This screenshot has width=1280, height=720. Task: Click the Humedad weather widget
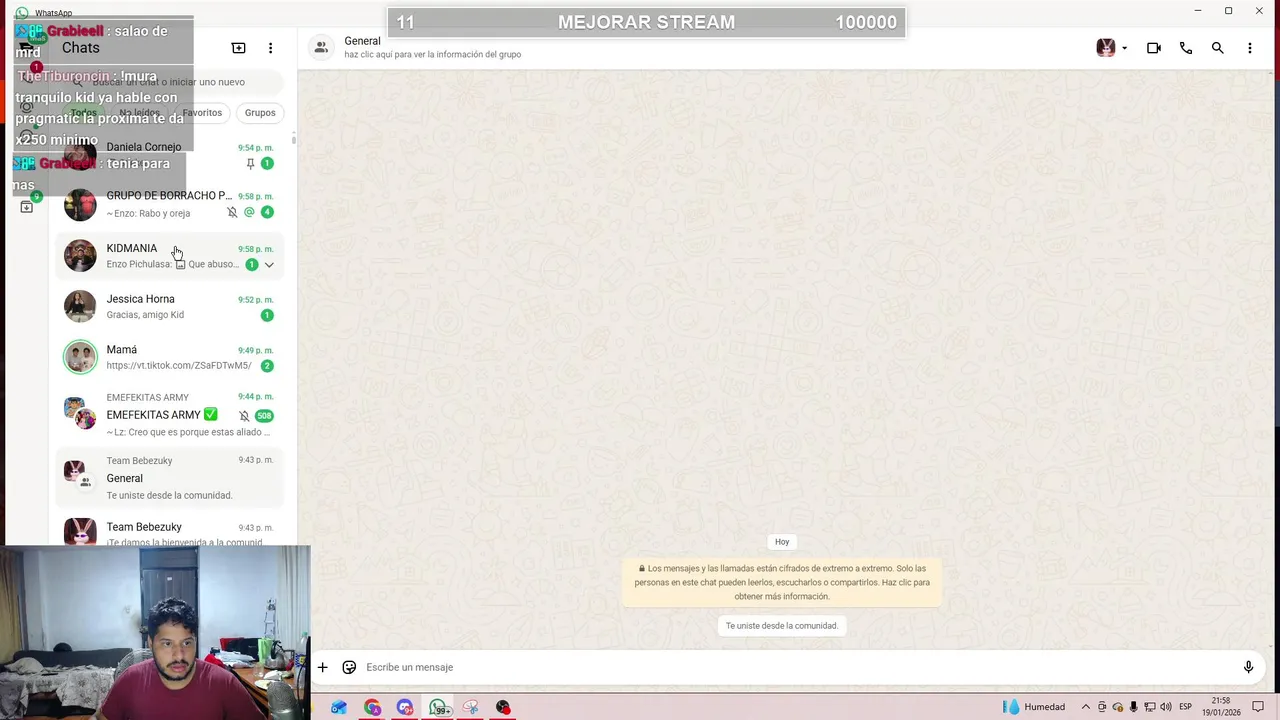pos(1034,707)
